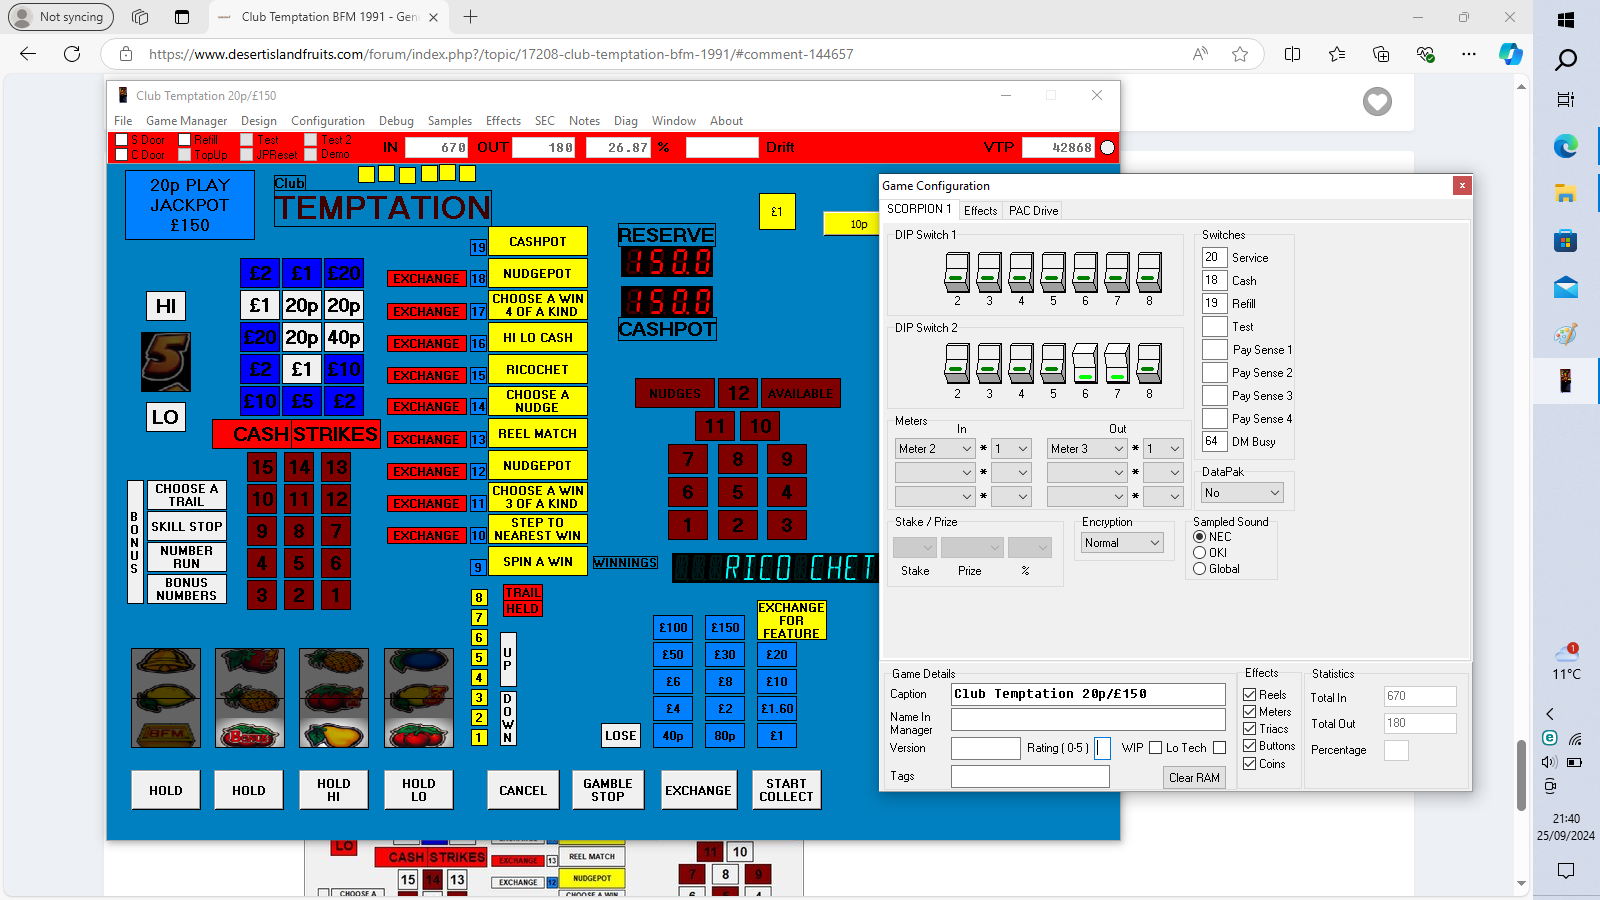The image size is (1600, 900).
Task: Open Copilot icon in browser toolbar
Action: click(1510, 54)
